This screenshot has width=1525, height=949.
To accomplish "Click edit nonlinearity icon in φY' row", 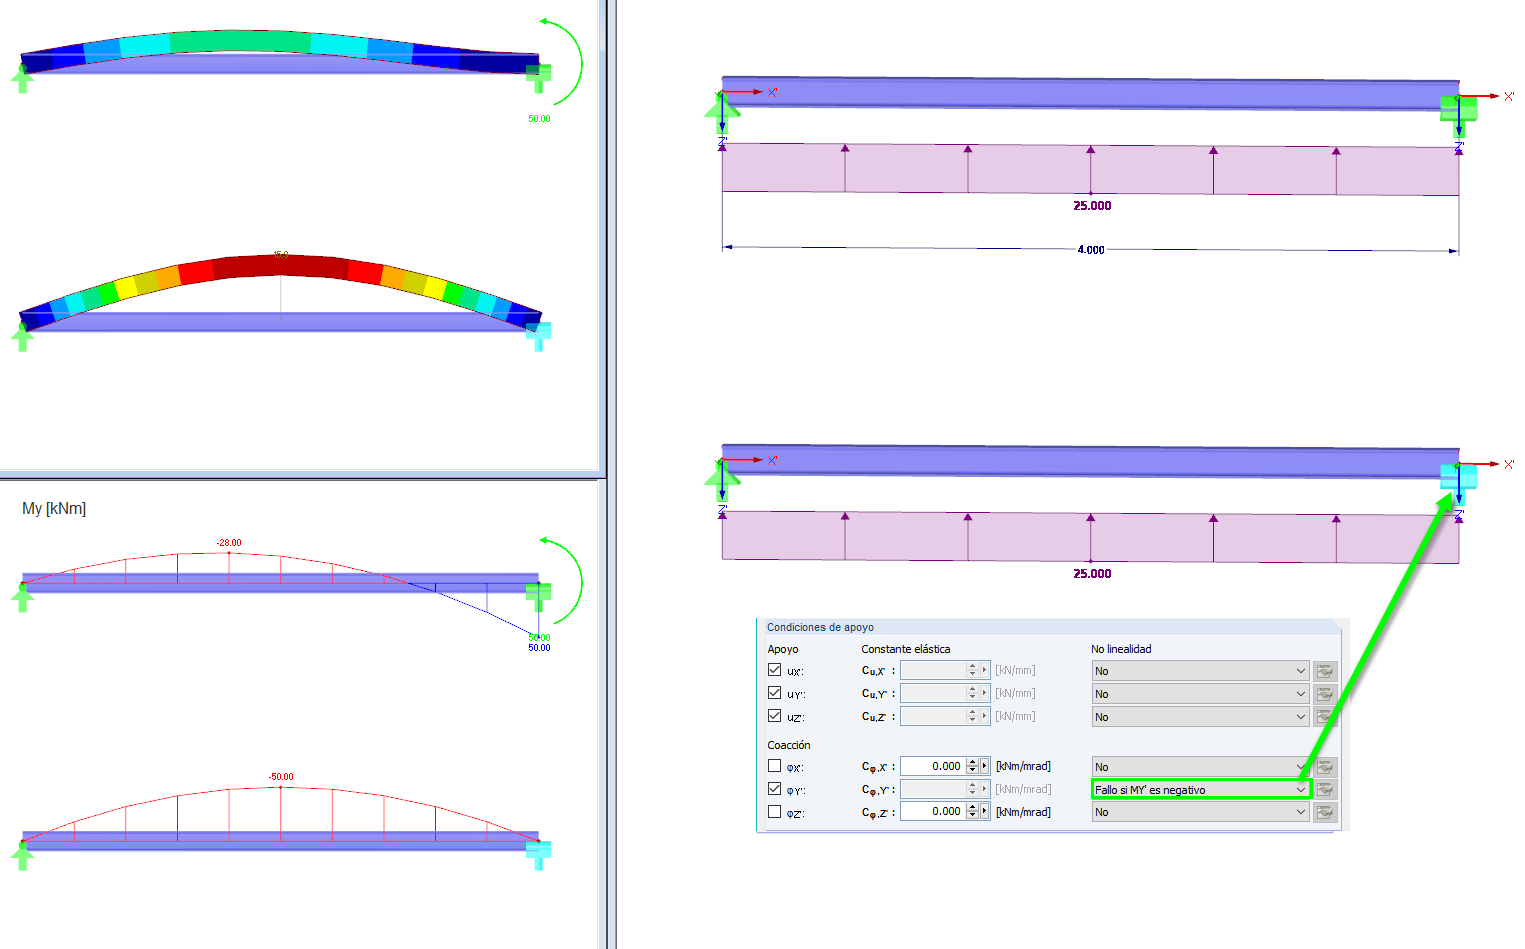I will [1325, 790].
